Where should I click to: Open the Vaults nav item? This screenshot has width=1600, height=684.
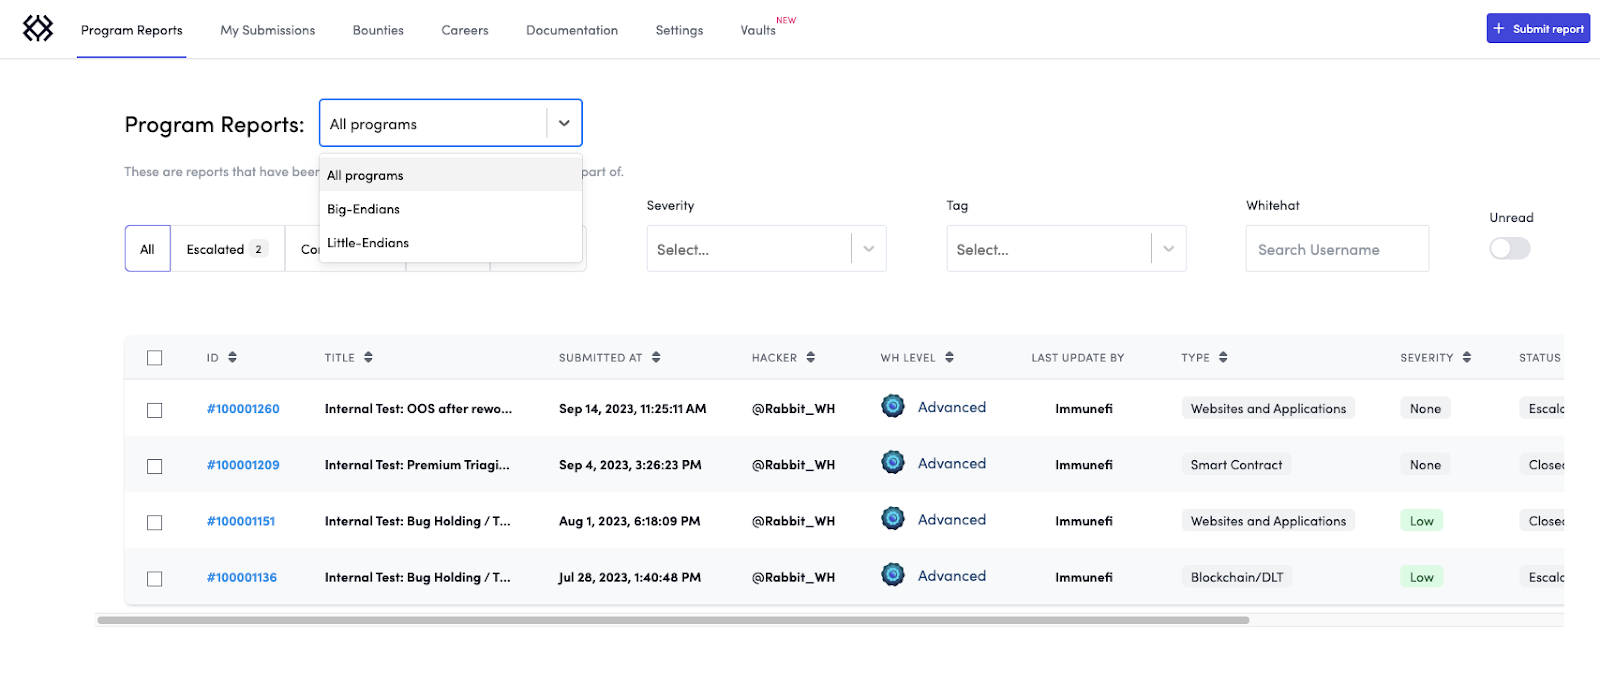pyautogui.click(x=758, y=30)
